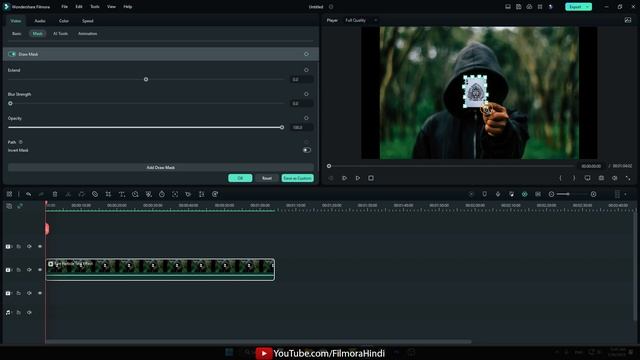The image size is (640, 360).
Task: Click the microphone voiceover icon in the timeline toolbar
Action: tap(498, 194)
